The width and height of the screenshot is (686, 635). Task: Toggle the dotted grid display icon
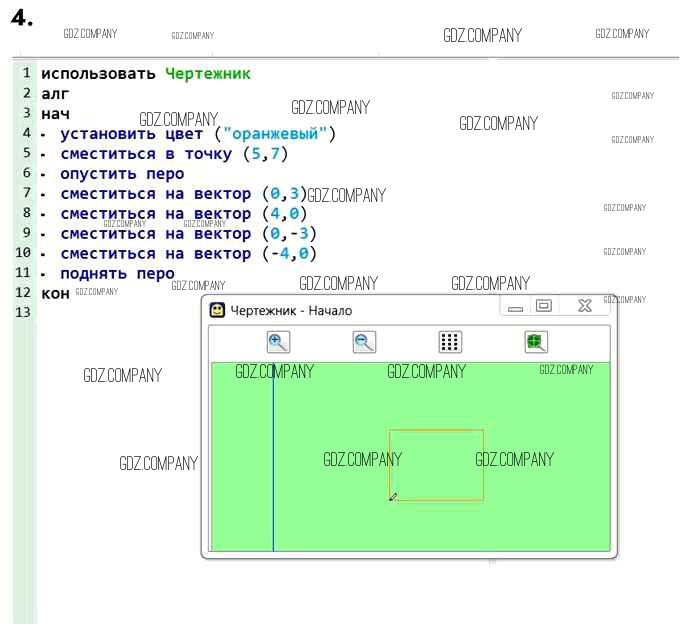(x=450, y=342)
